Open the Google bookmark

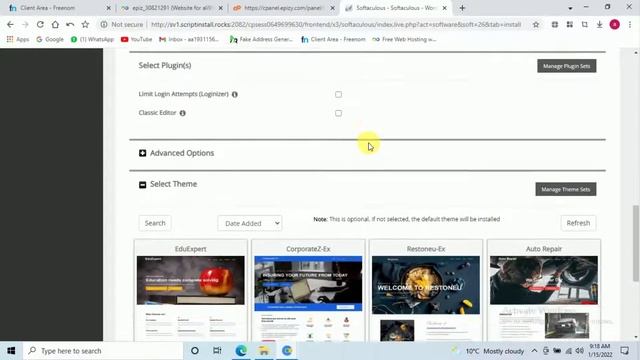(x=50, y=39)
